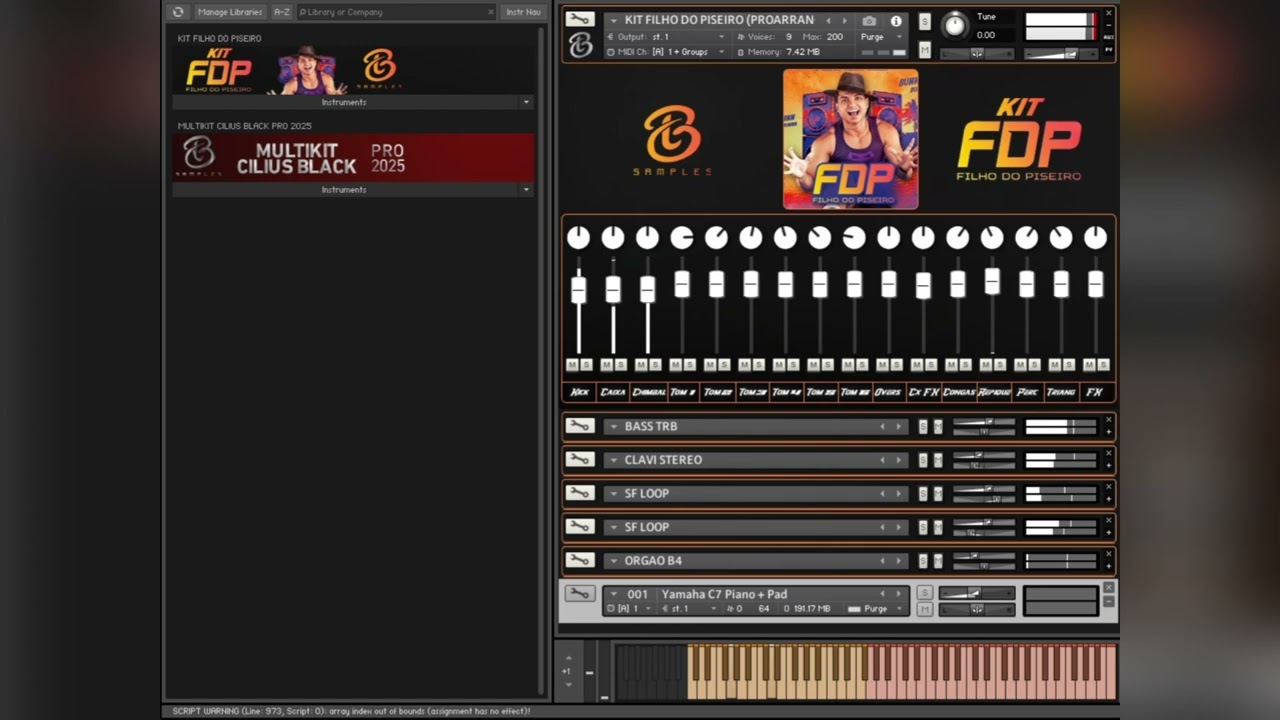Open the BASS TRB instrument name dropdown arrow
The height and width of the screenshot is (720, 1280).
(613, 427)
